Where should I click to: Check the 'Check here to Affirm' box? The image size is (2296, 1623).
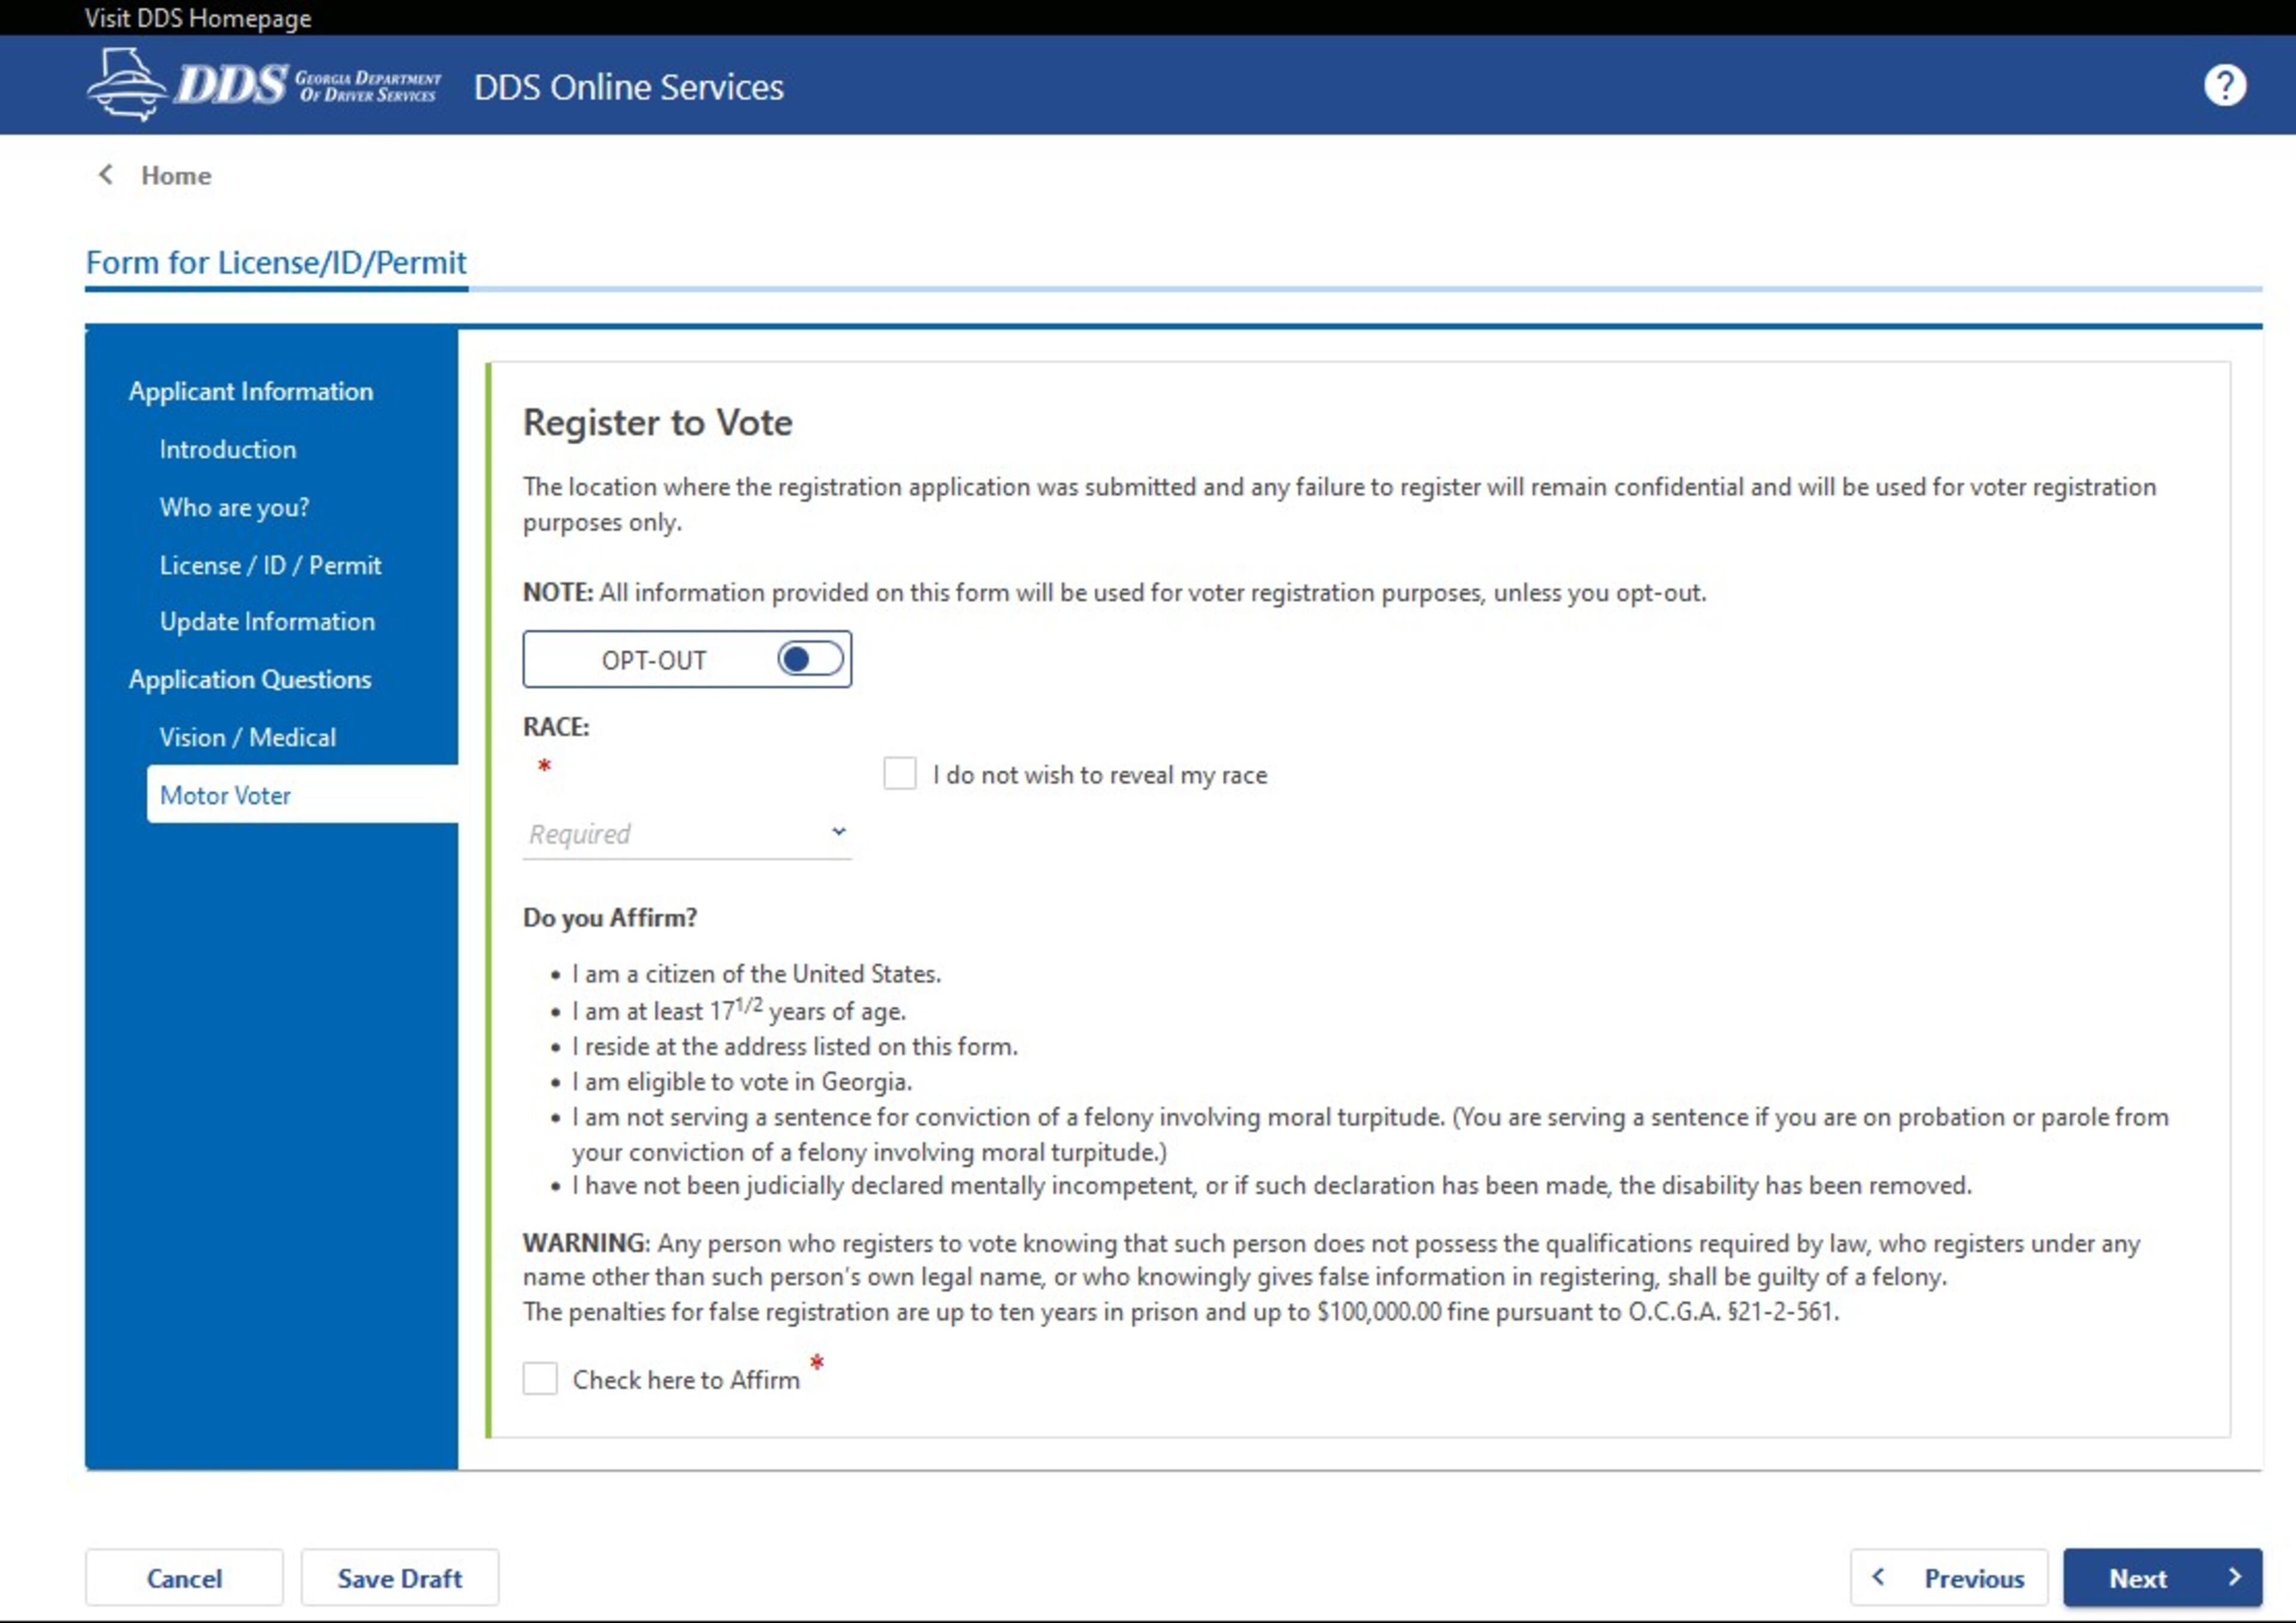[540, 1378]
